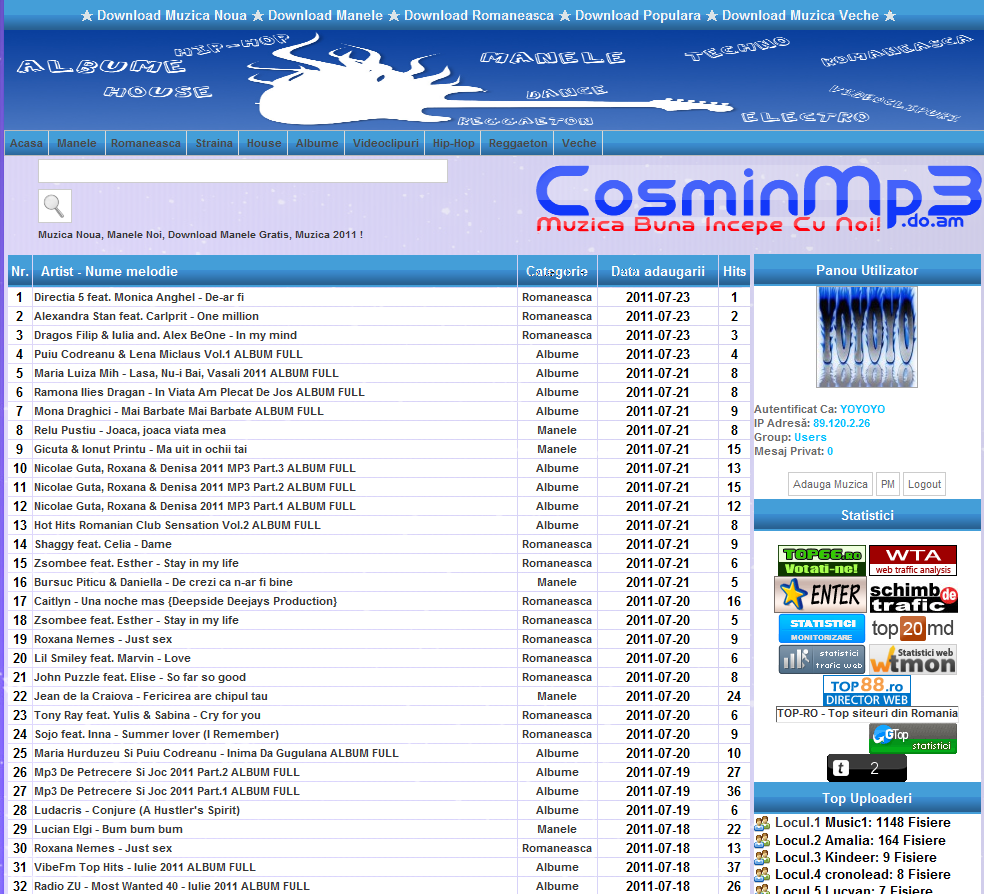984x894 pixels.
Task: Open private messages with the PM button
Action: [887, 484]
